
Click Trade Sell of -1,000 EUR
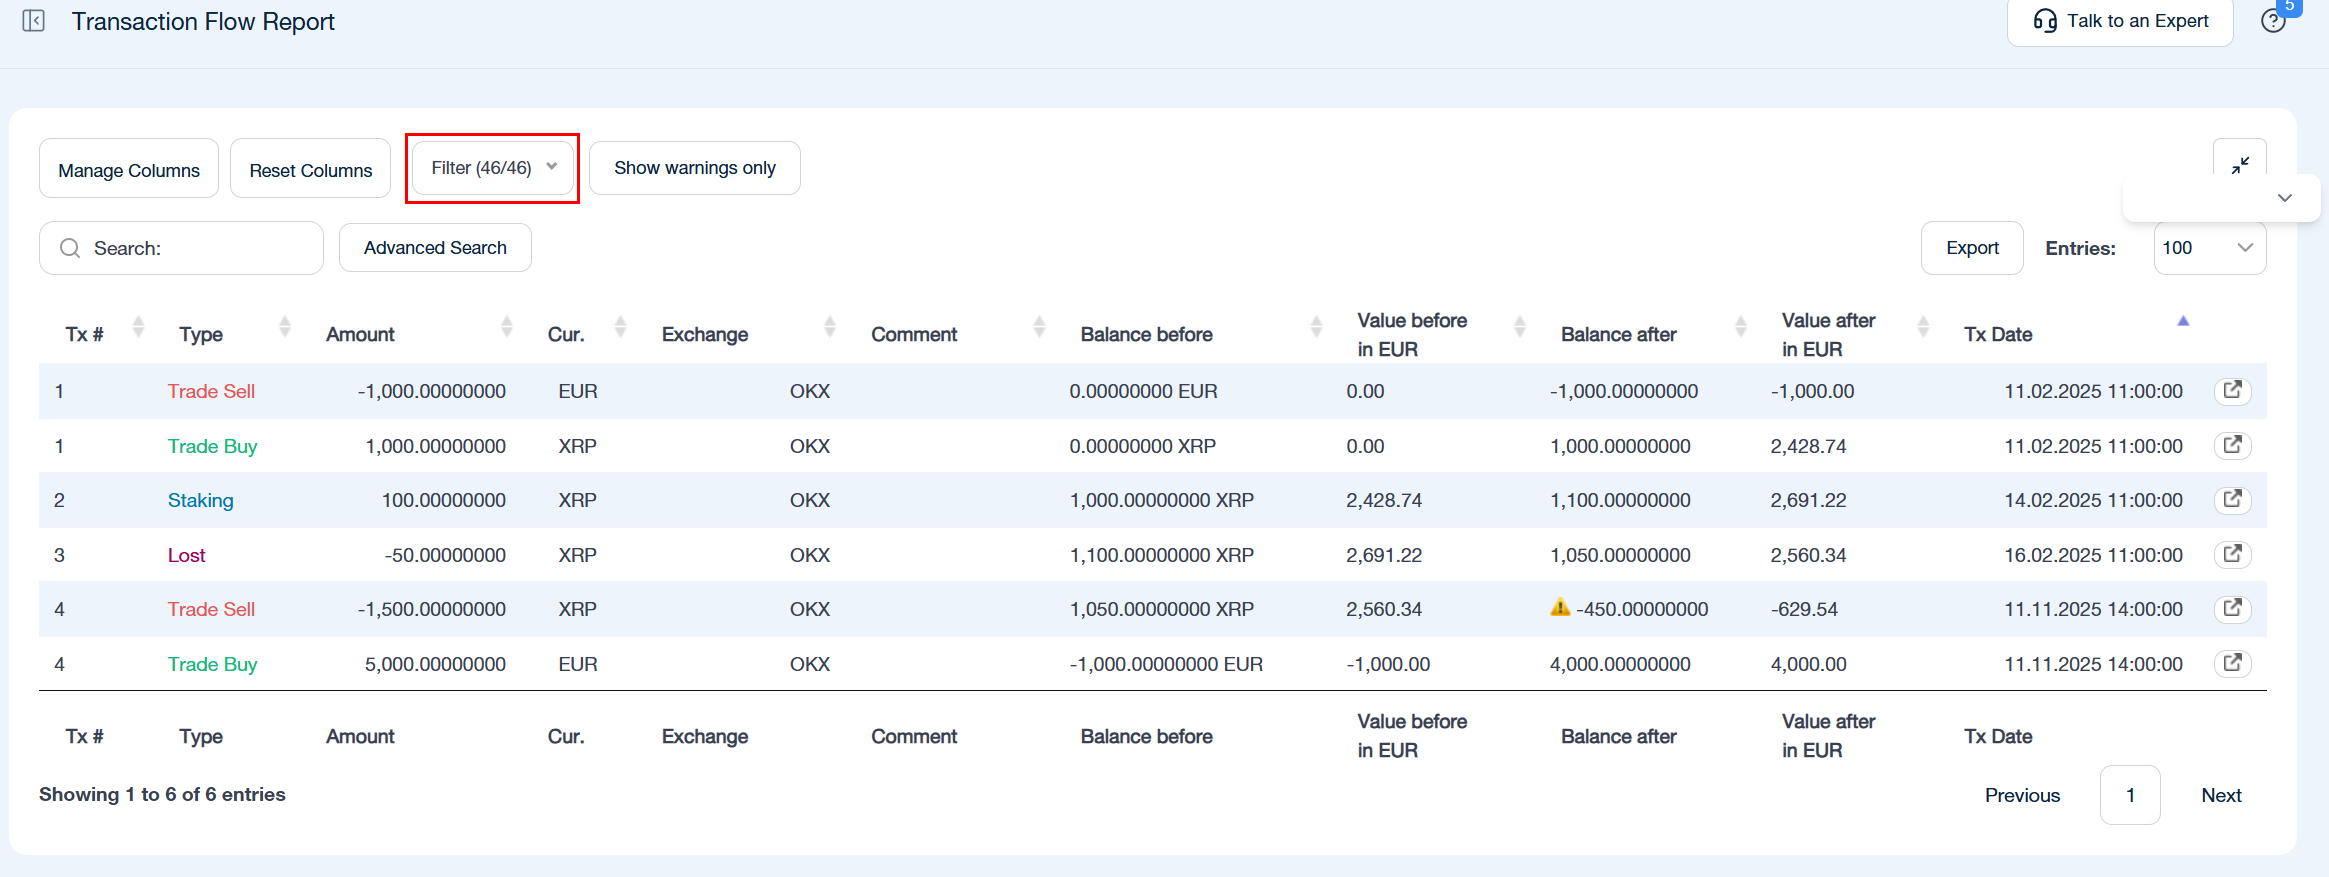211,391
